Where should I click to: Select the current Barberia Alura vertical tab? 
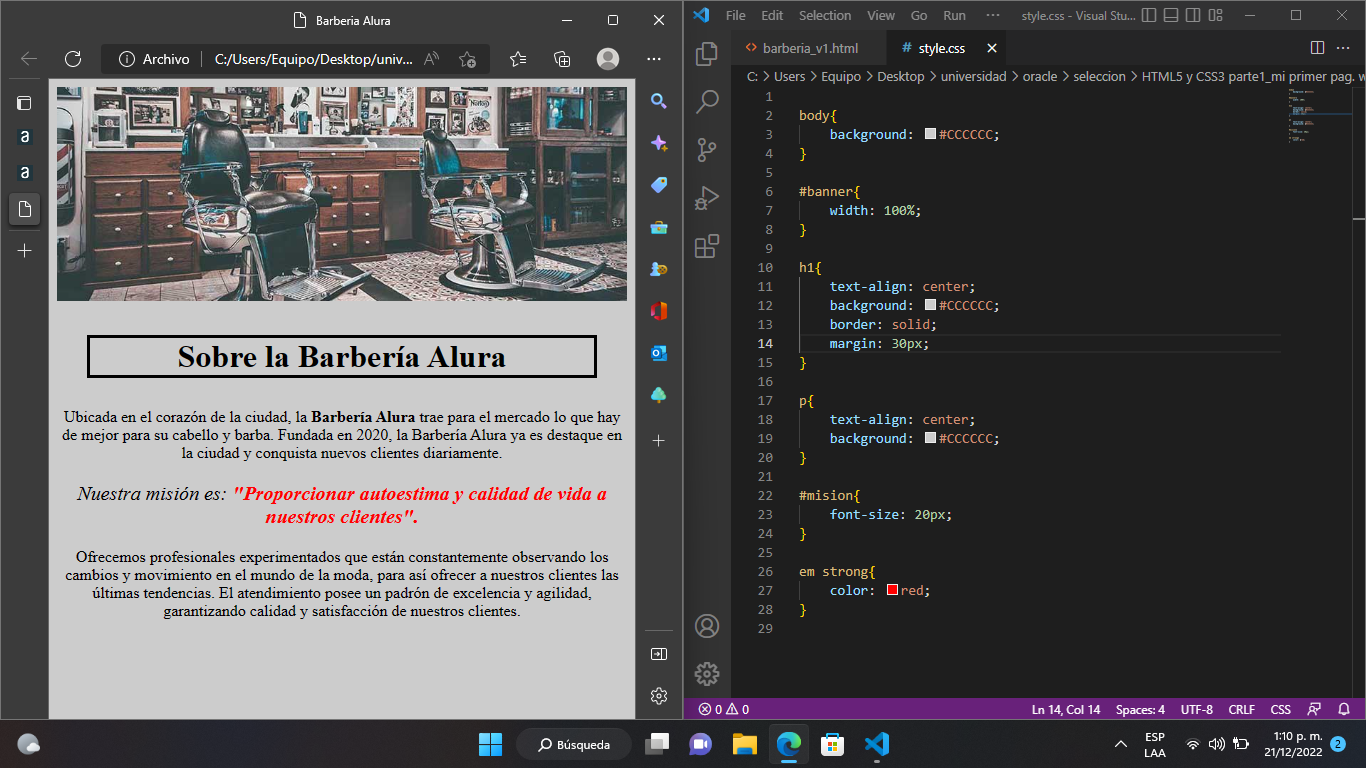[24, 210]
